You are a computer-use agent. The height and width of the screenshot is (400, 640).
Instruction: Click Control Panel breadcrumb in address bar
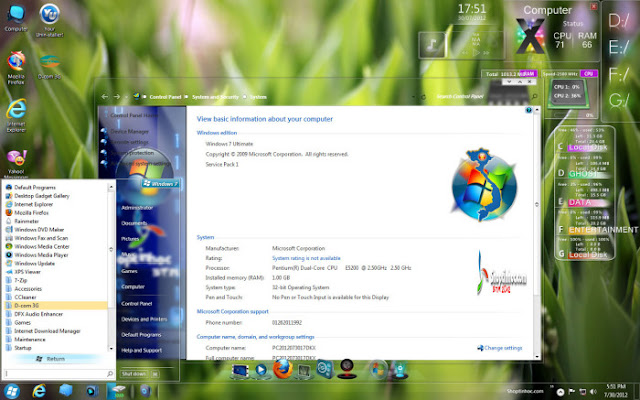[165, 97]
